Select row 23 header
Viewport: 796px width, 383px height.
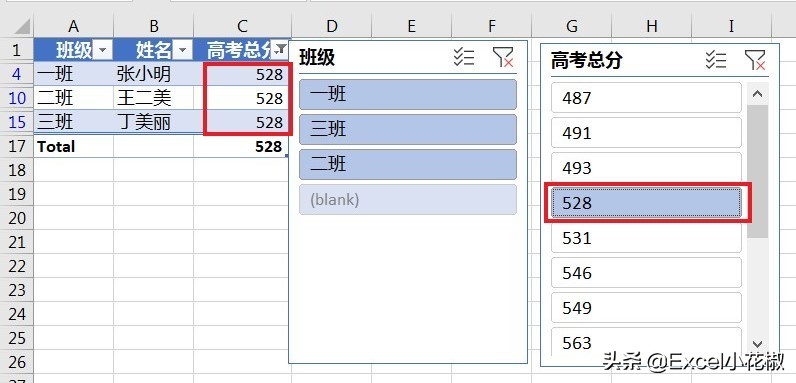point(17,290)
